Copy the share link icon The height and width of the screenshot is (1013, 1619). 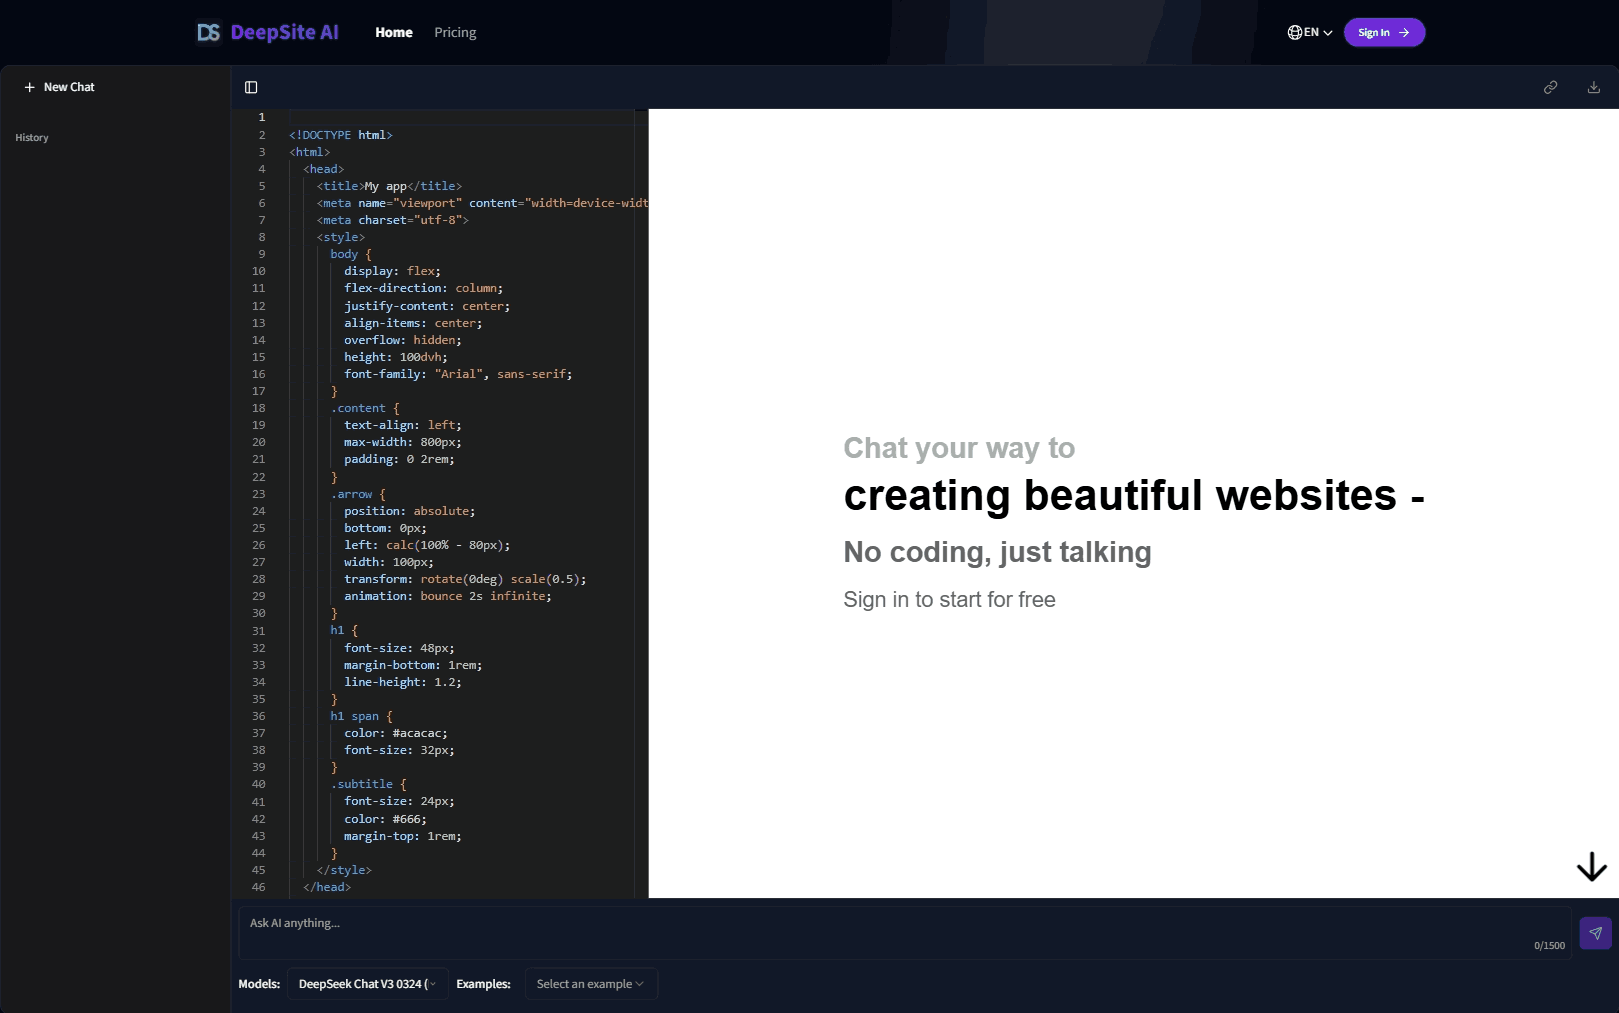(1550, 87)
